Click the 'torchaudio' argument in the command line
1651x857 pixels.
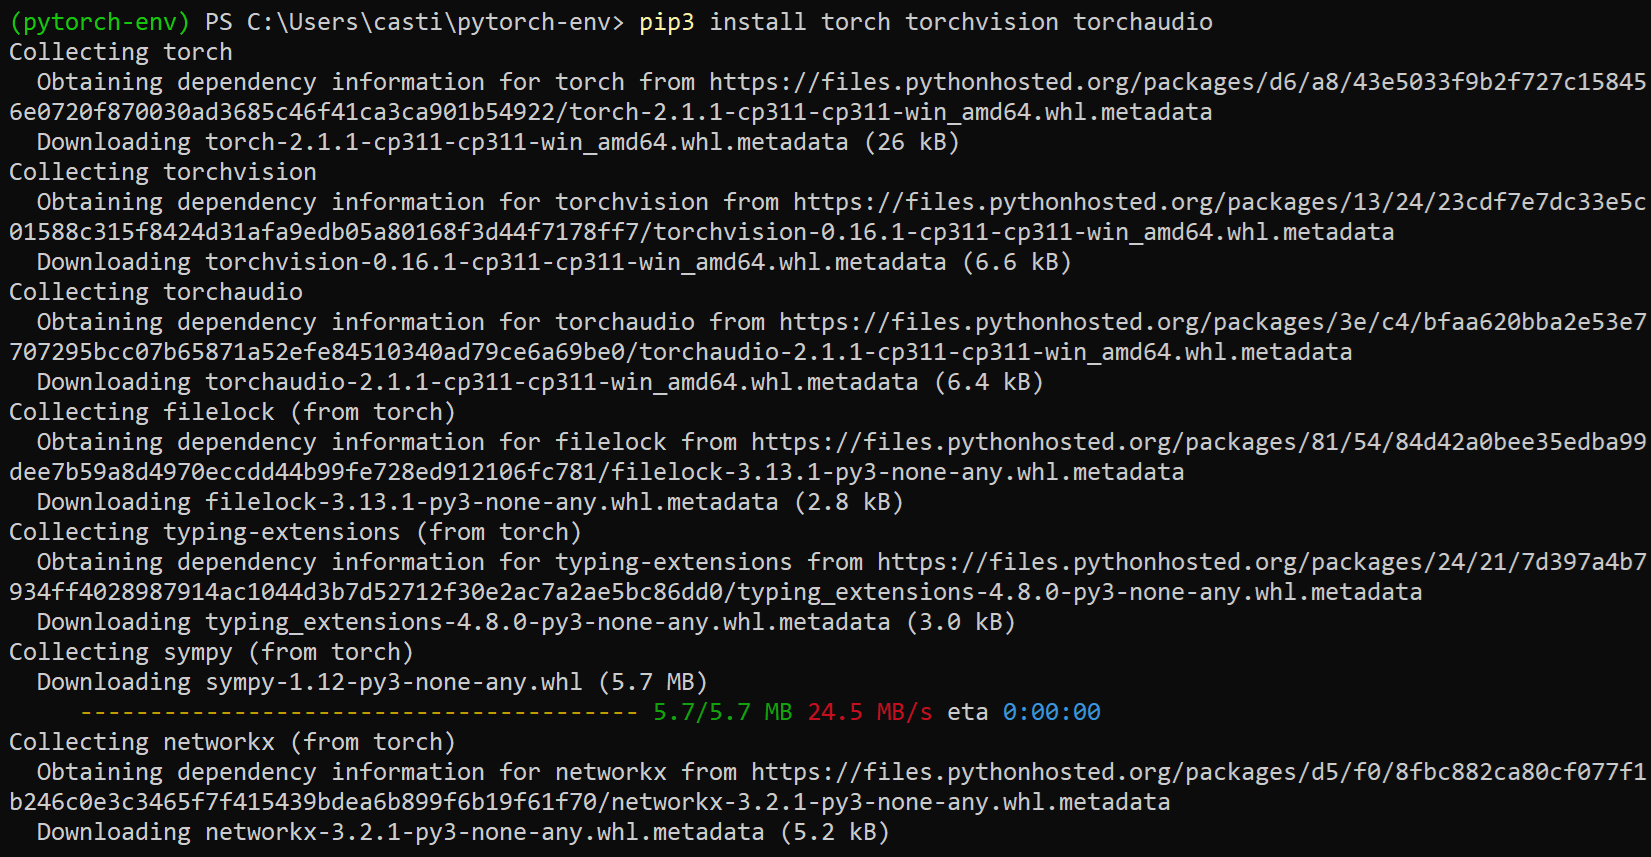pos(1143,22)
